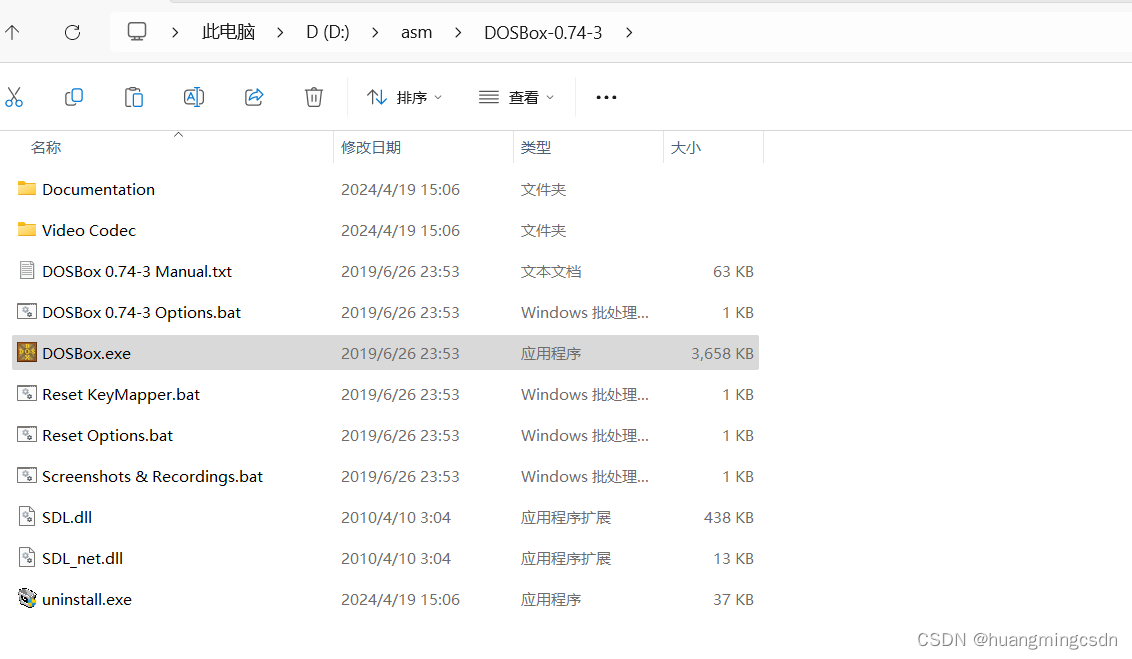Click the 438 KB size of SDL.dll

728,518
